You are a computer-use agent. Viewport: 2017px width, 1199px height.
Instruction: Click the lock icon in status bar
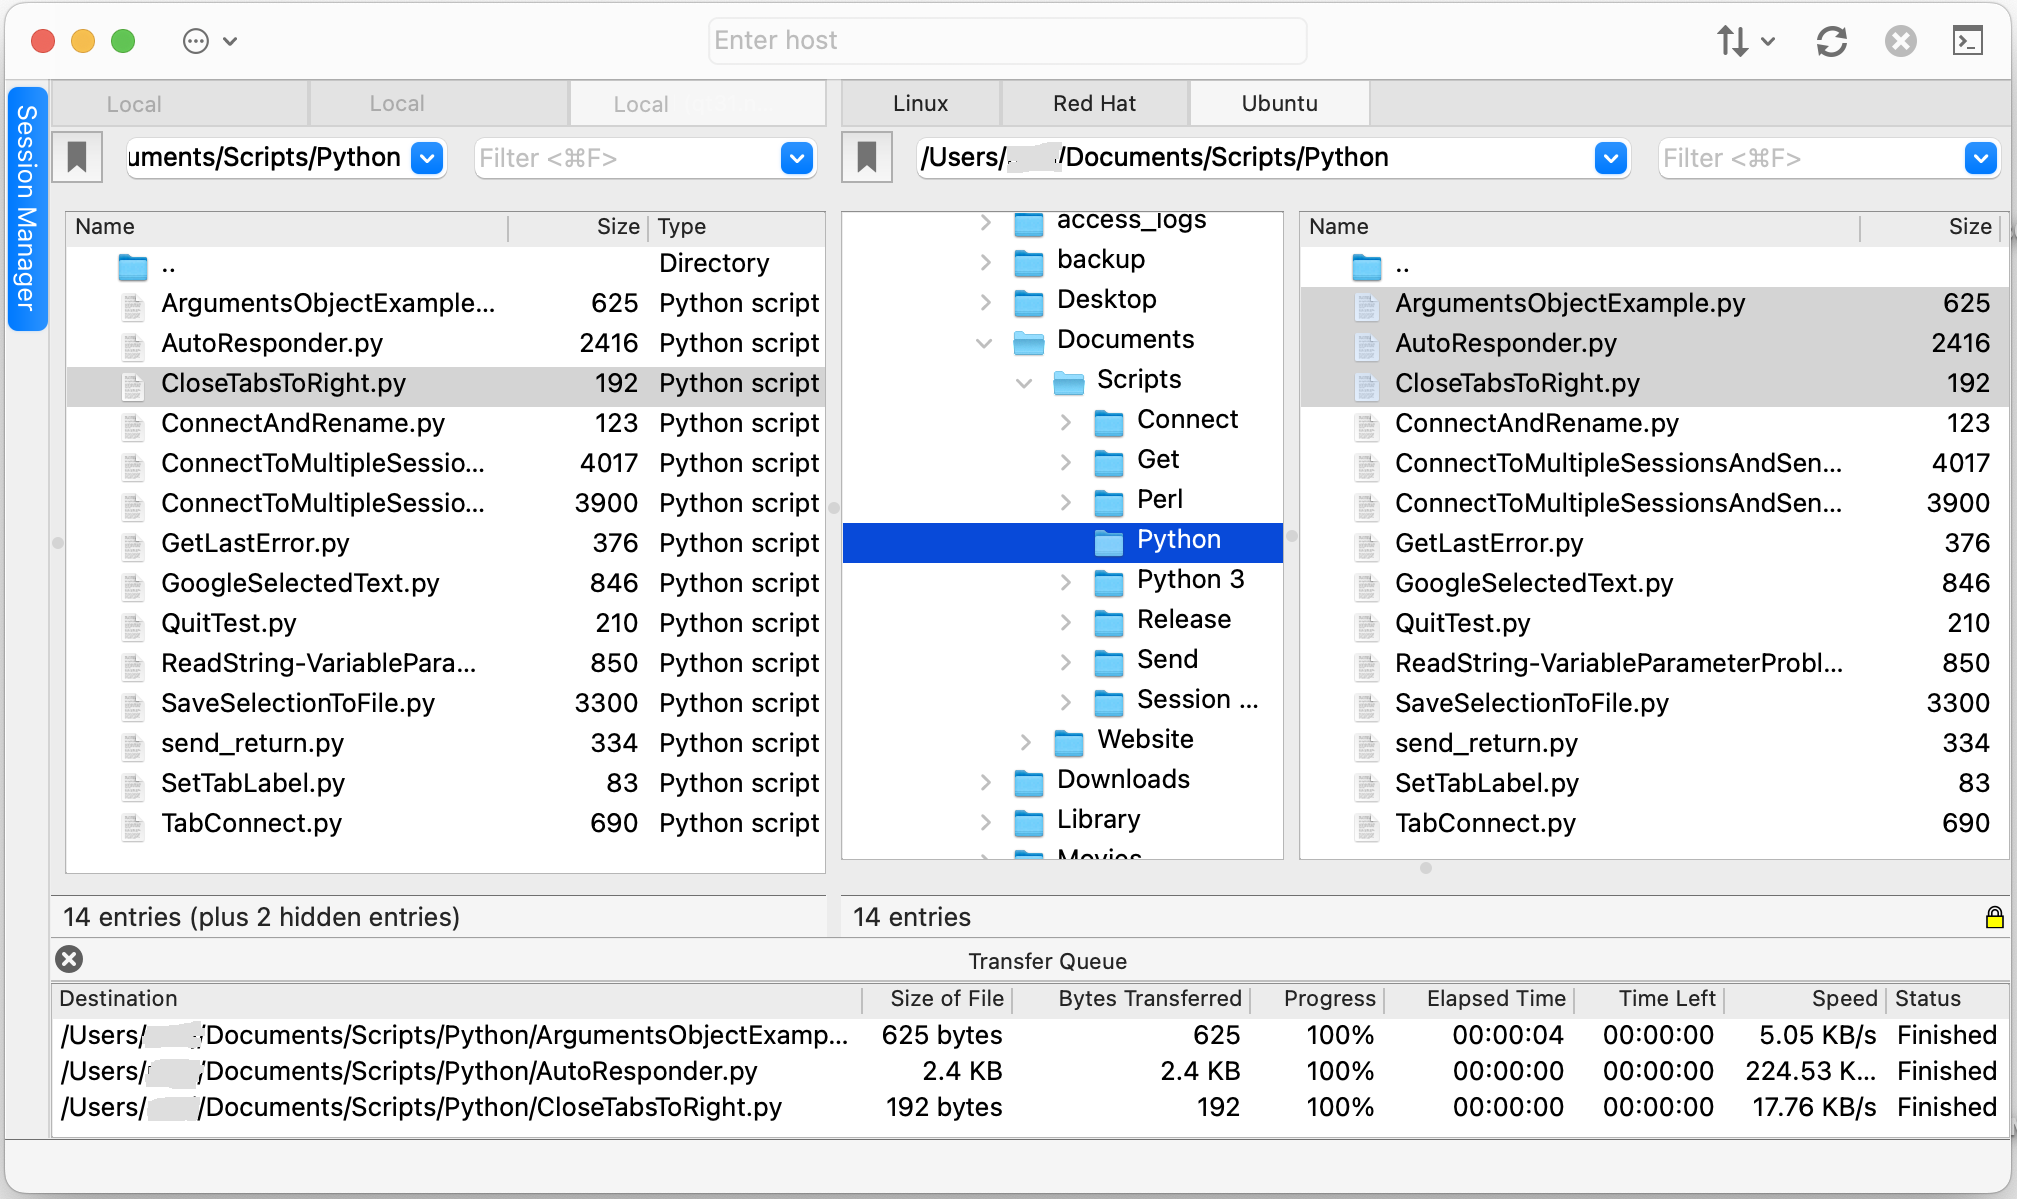click(x=1994, y=917)
